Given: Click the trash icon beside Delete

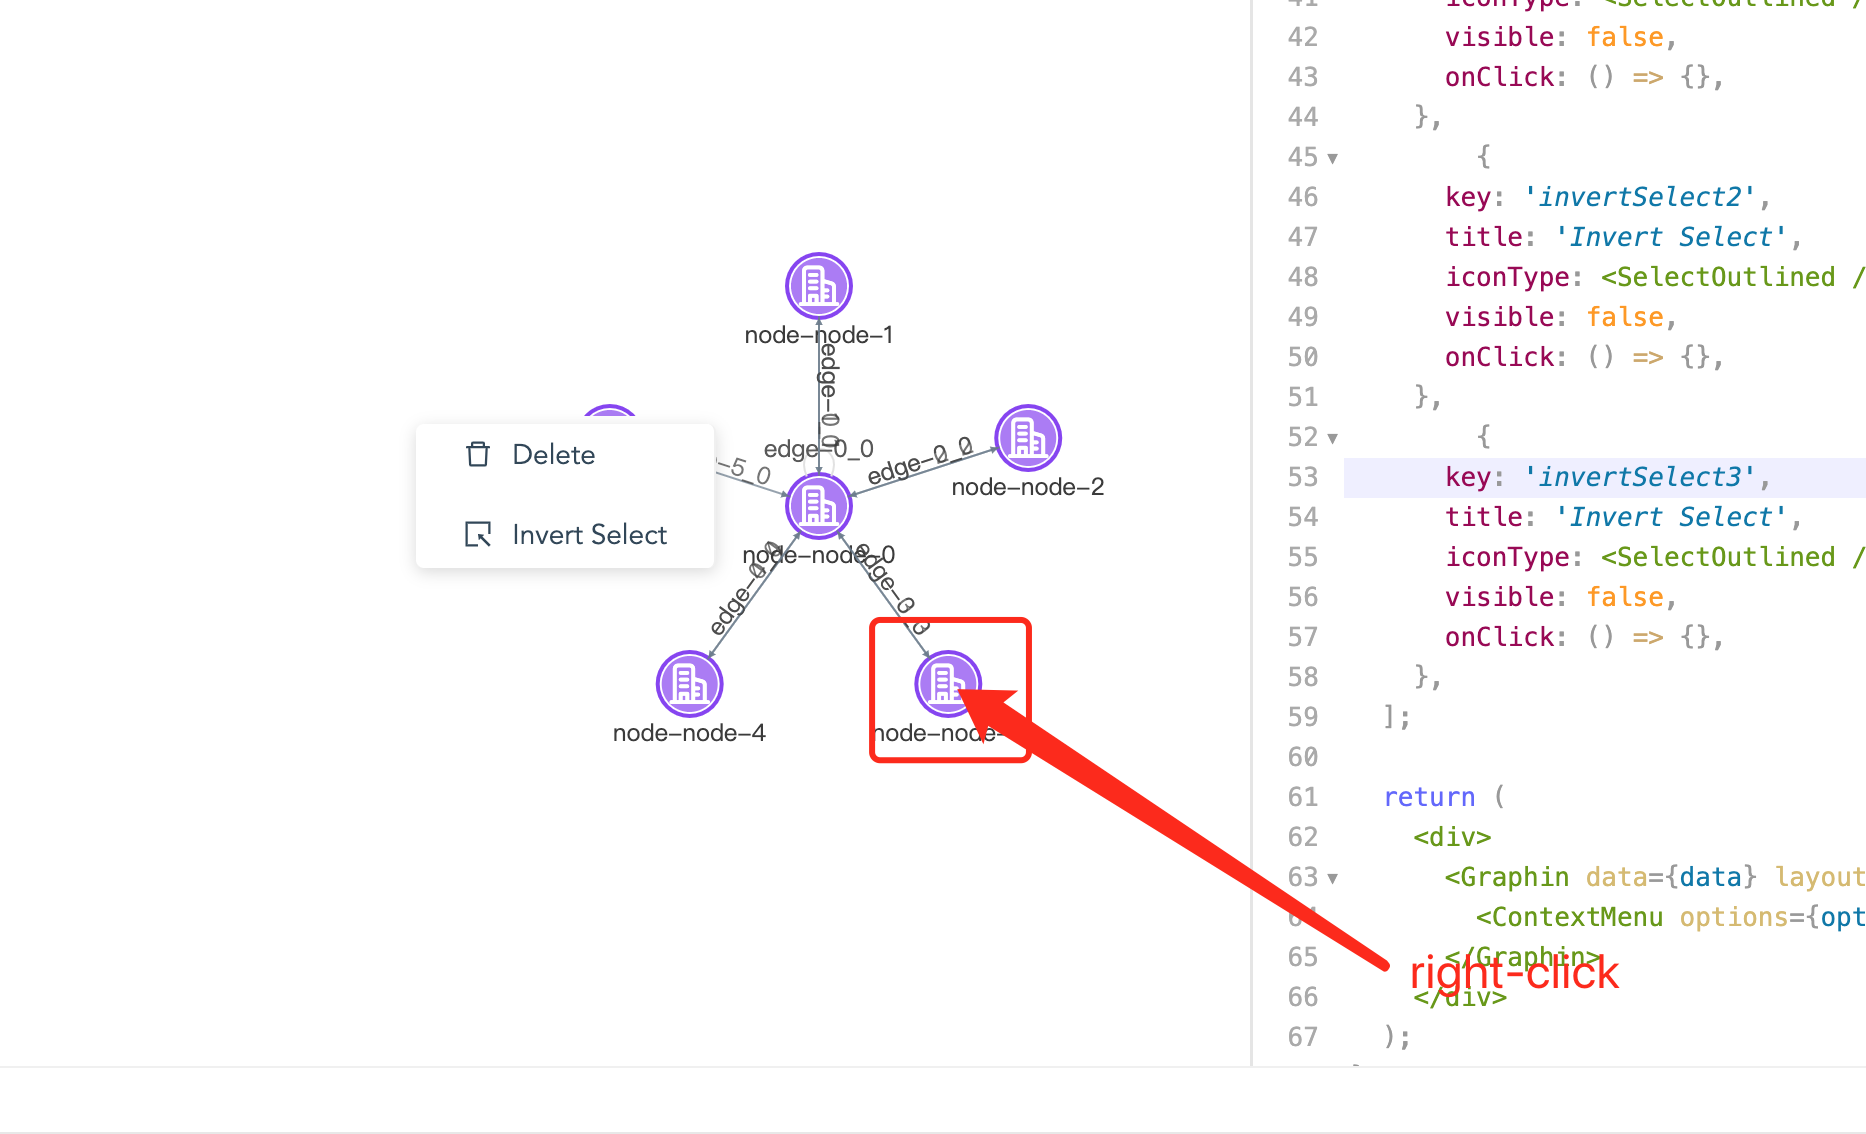Looking at the screenshot, I should click(x=478, y=454).
